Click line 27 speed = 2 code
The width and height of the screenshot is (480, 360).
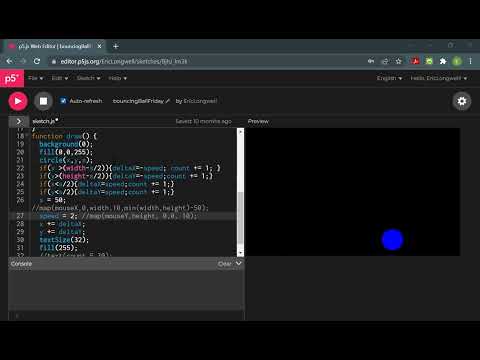click(x=118, y=216)
